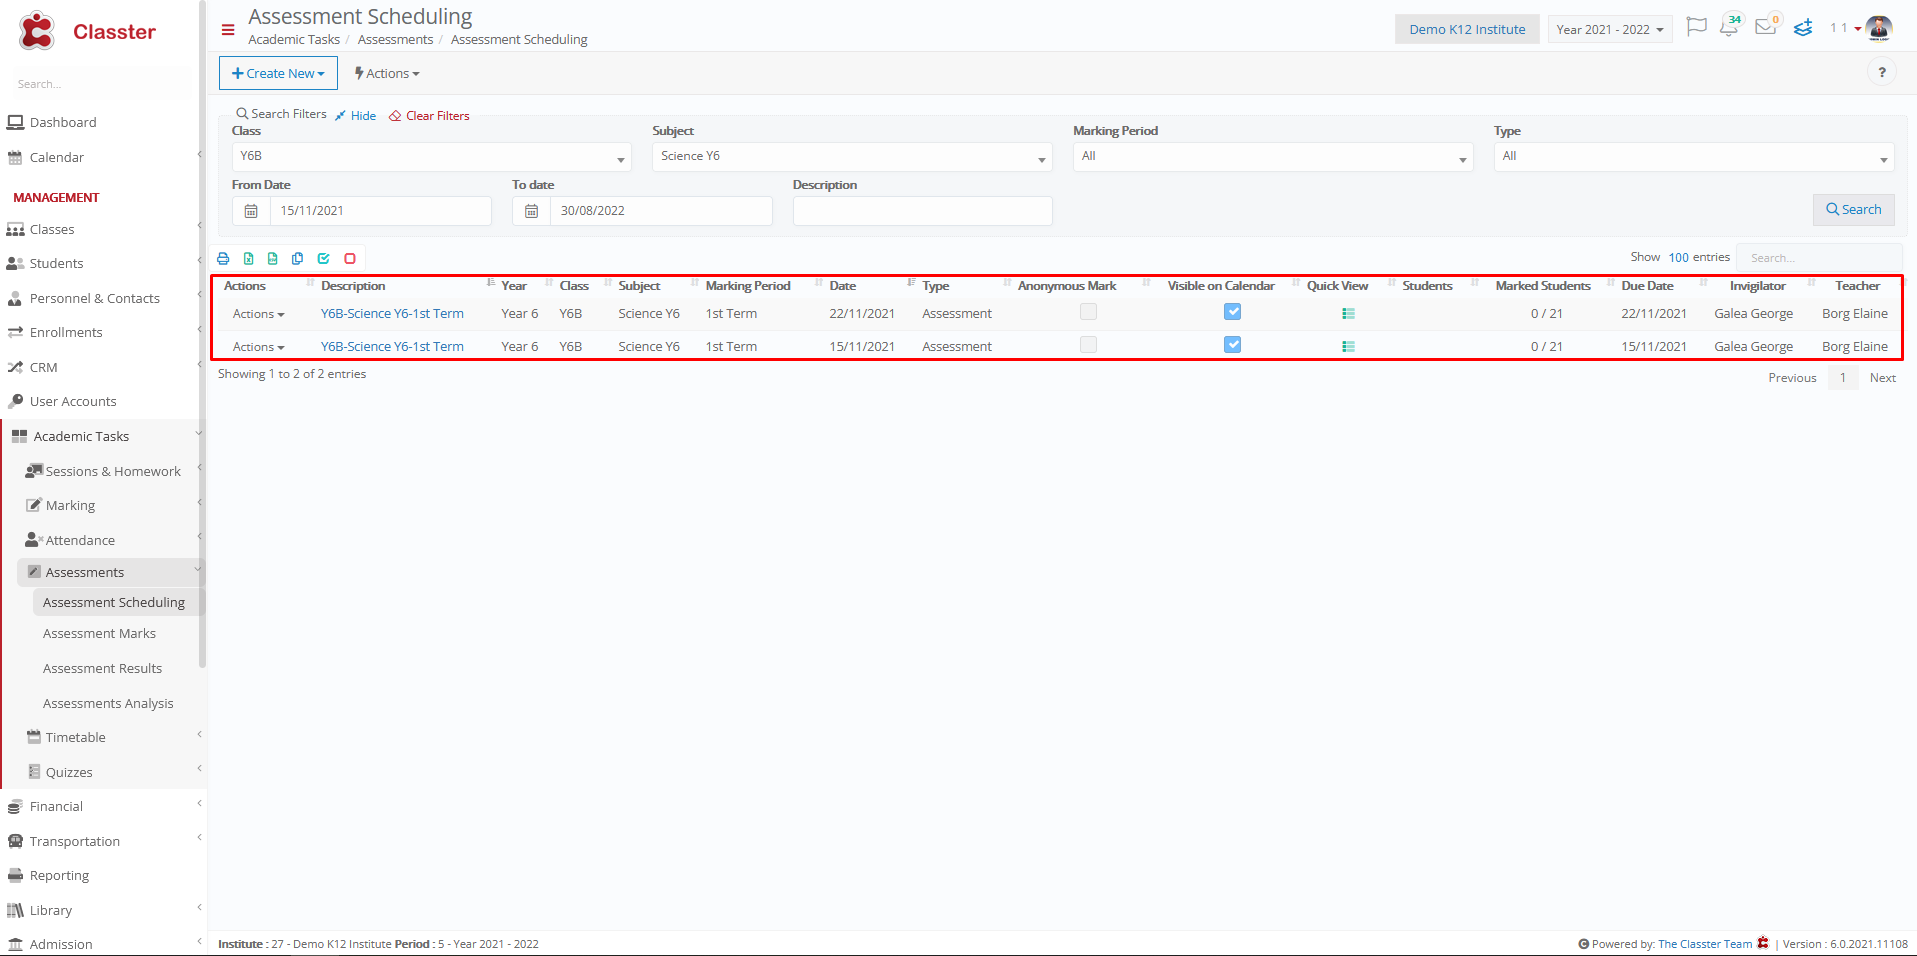Open the Create New dropdown
This screenshot has height=956, width=1917.
point(278,73)
